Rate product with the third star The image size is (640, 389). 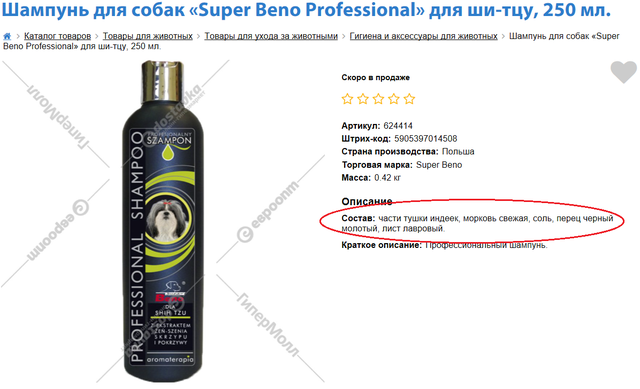pyautogui.click(x=378, y=99)
